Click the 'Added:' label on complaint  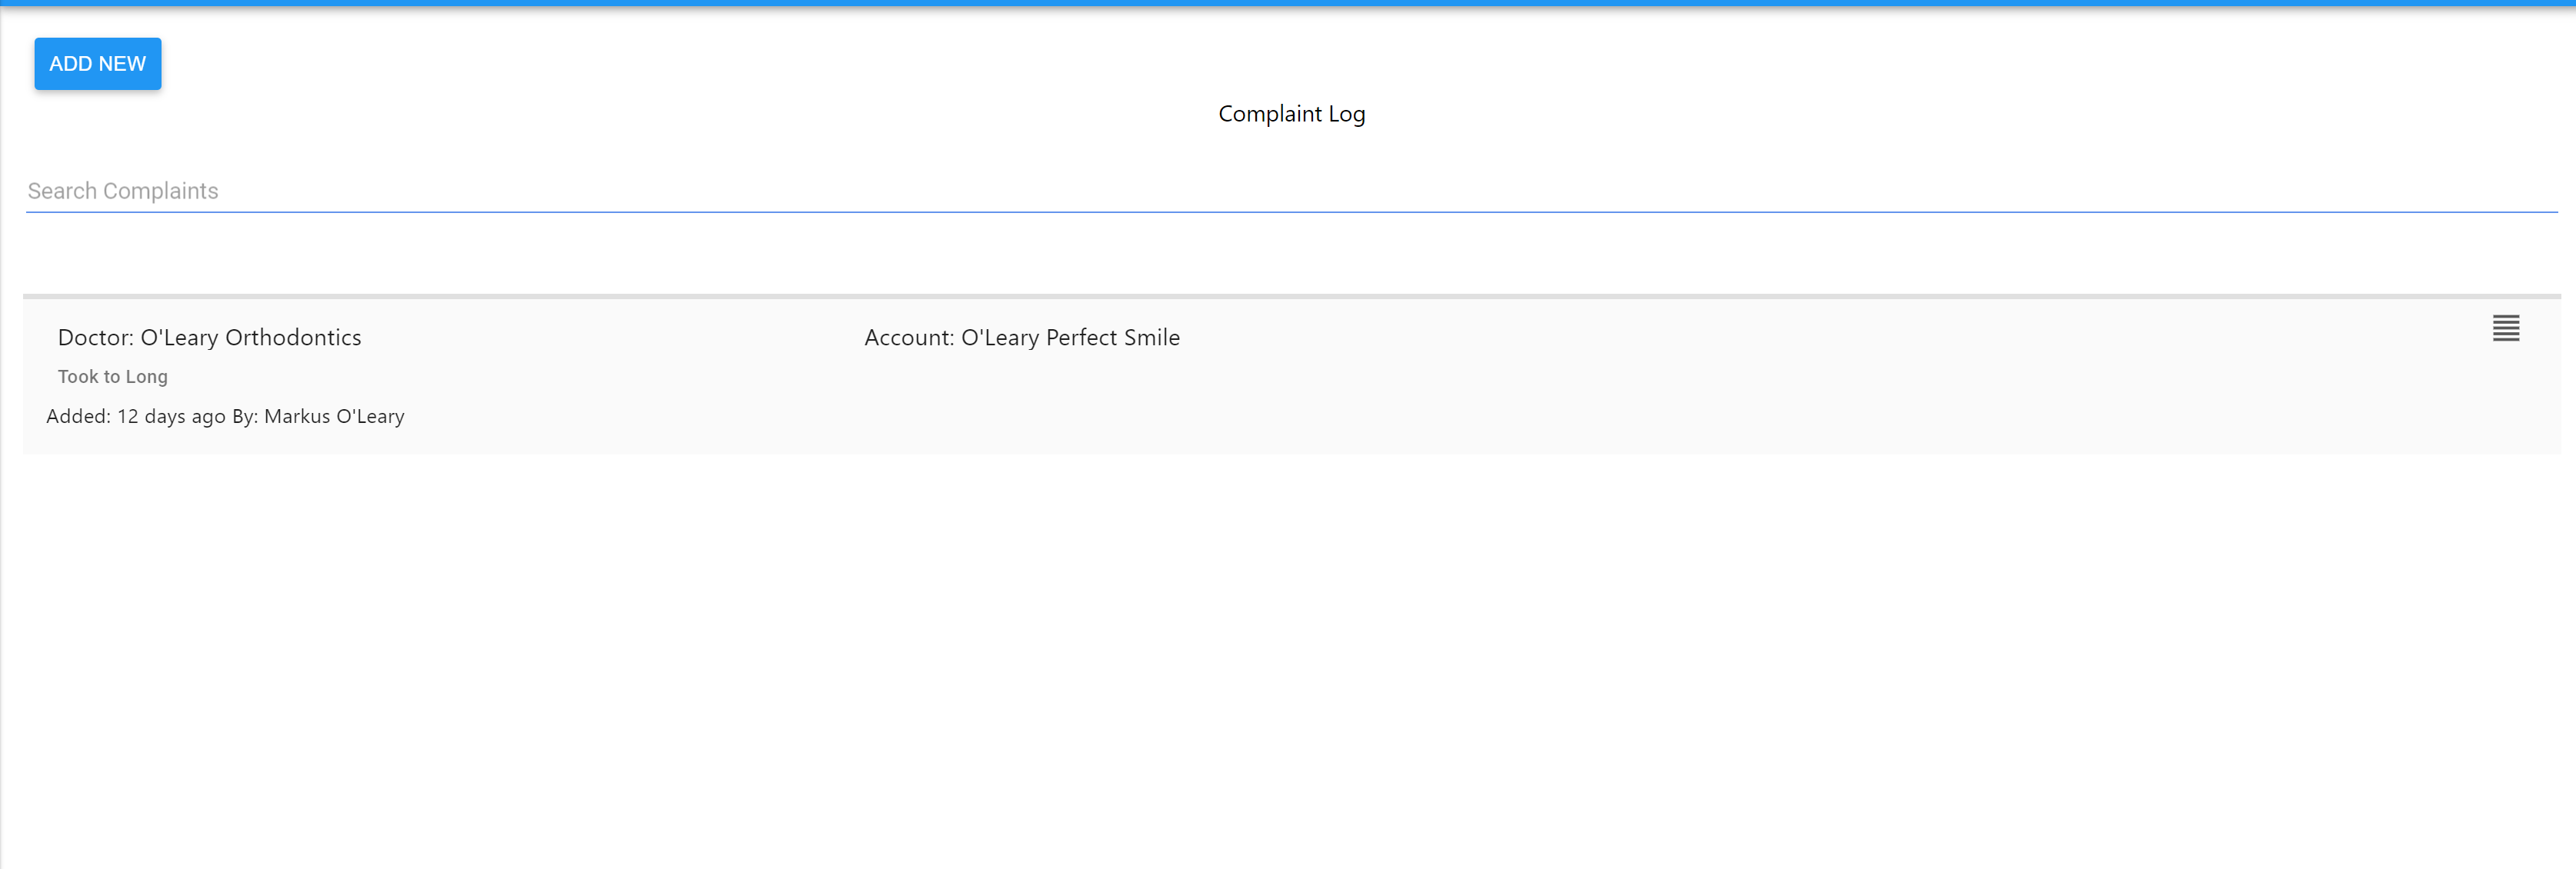pos(78,417)
